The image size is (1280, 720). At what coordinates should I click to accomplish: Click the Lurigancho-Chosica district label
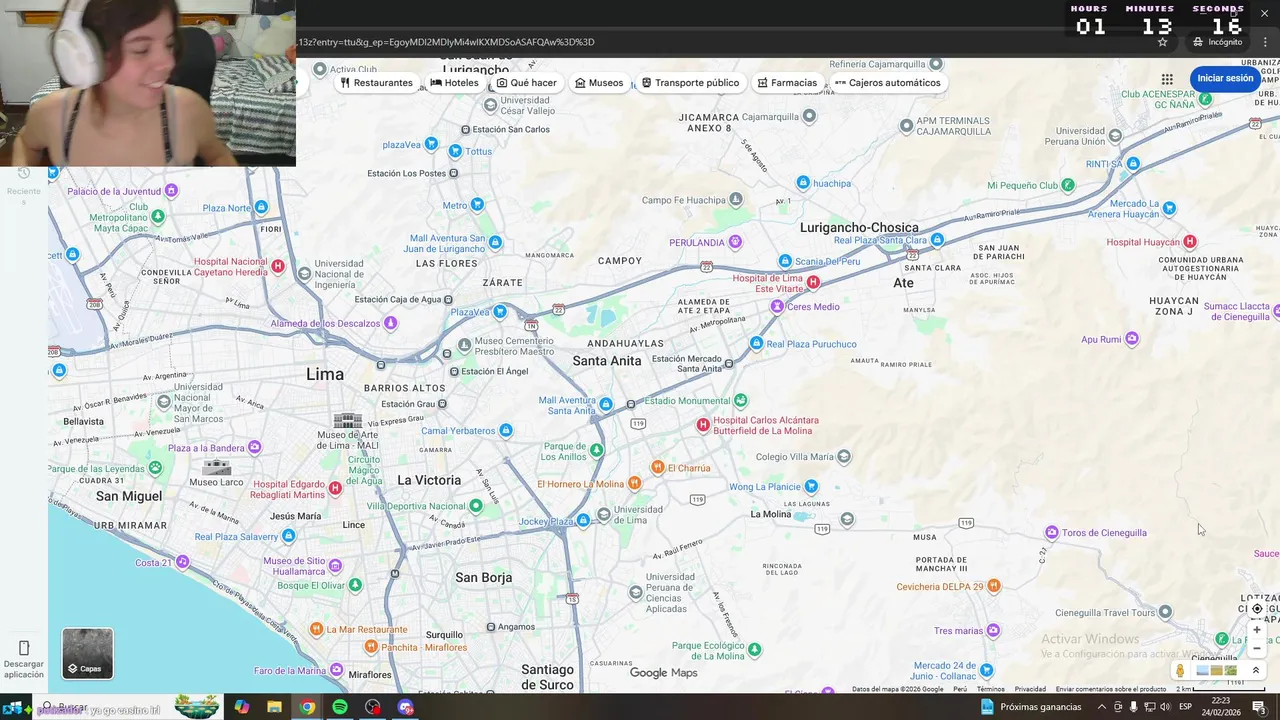[859, 227]
